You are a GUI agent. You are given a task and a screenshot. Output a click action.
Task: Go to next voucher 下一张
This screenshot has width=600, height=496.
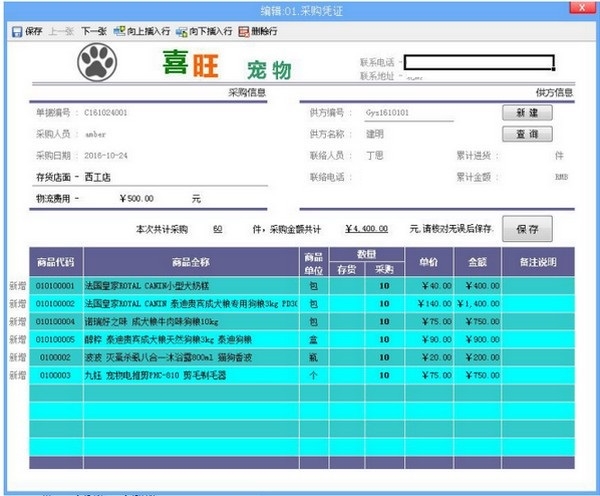[x=94, y=31]
